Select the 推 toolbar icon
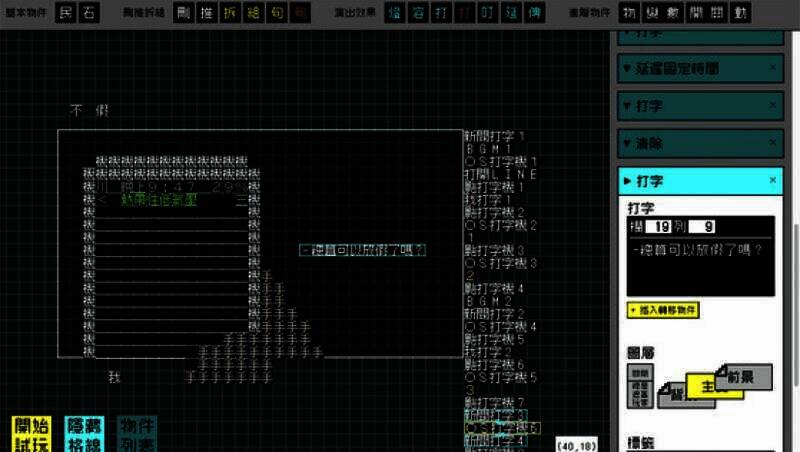 coord(205,13)
